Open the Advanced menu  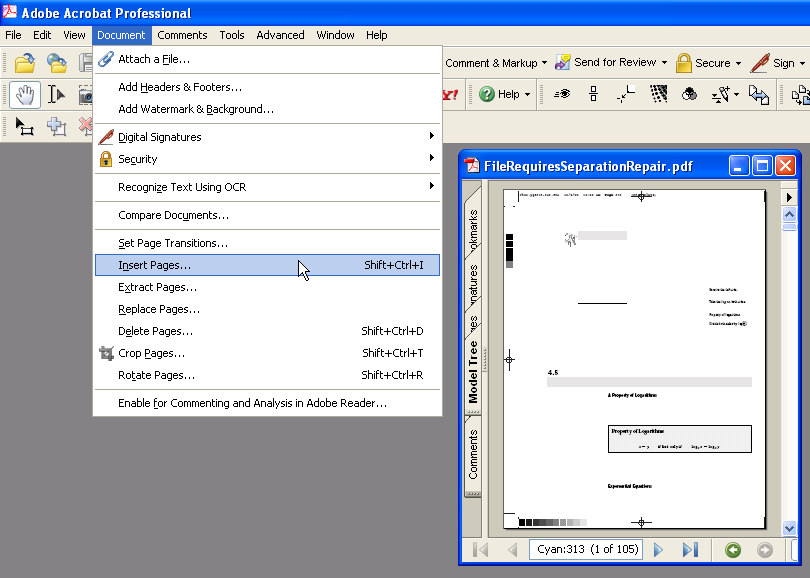pos(281,35)
